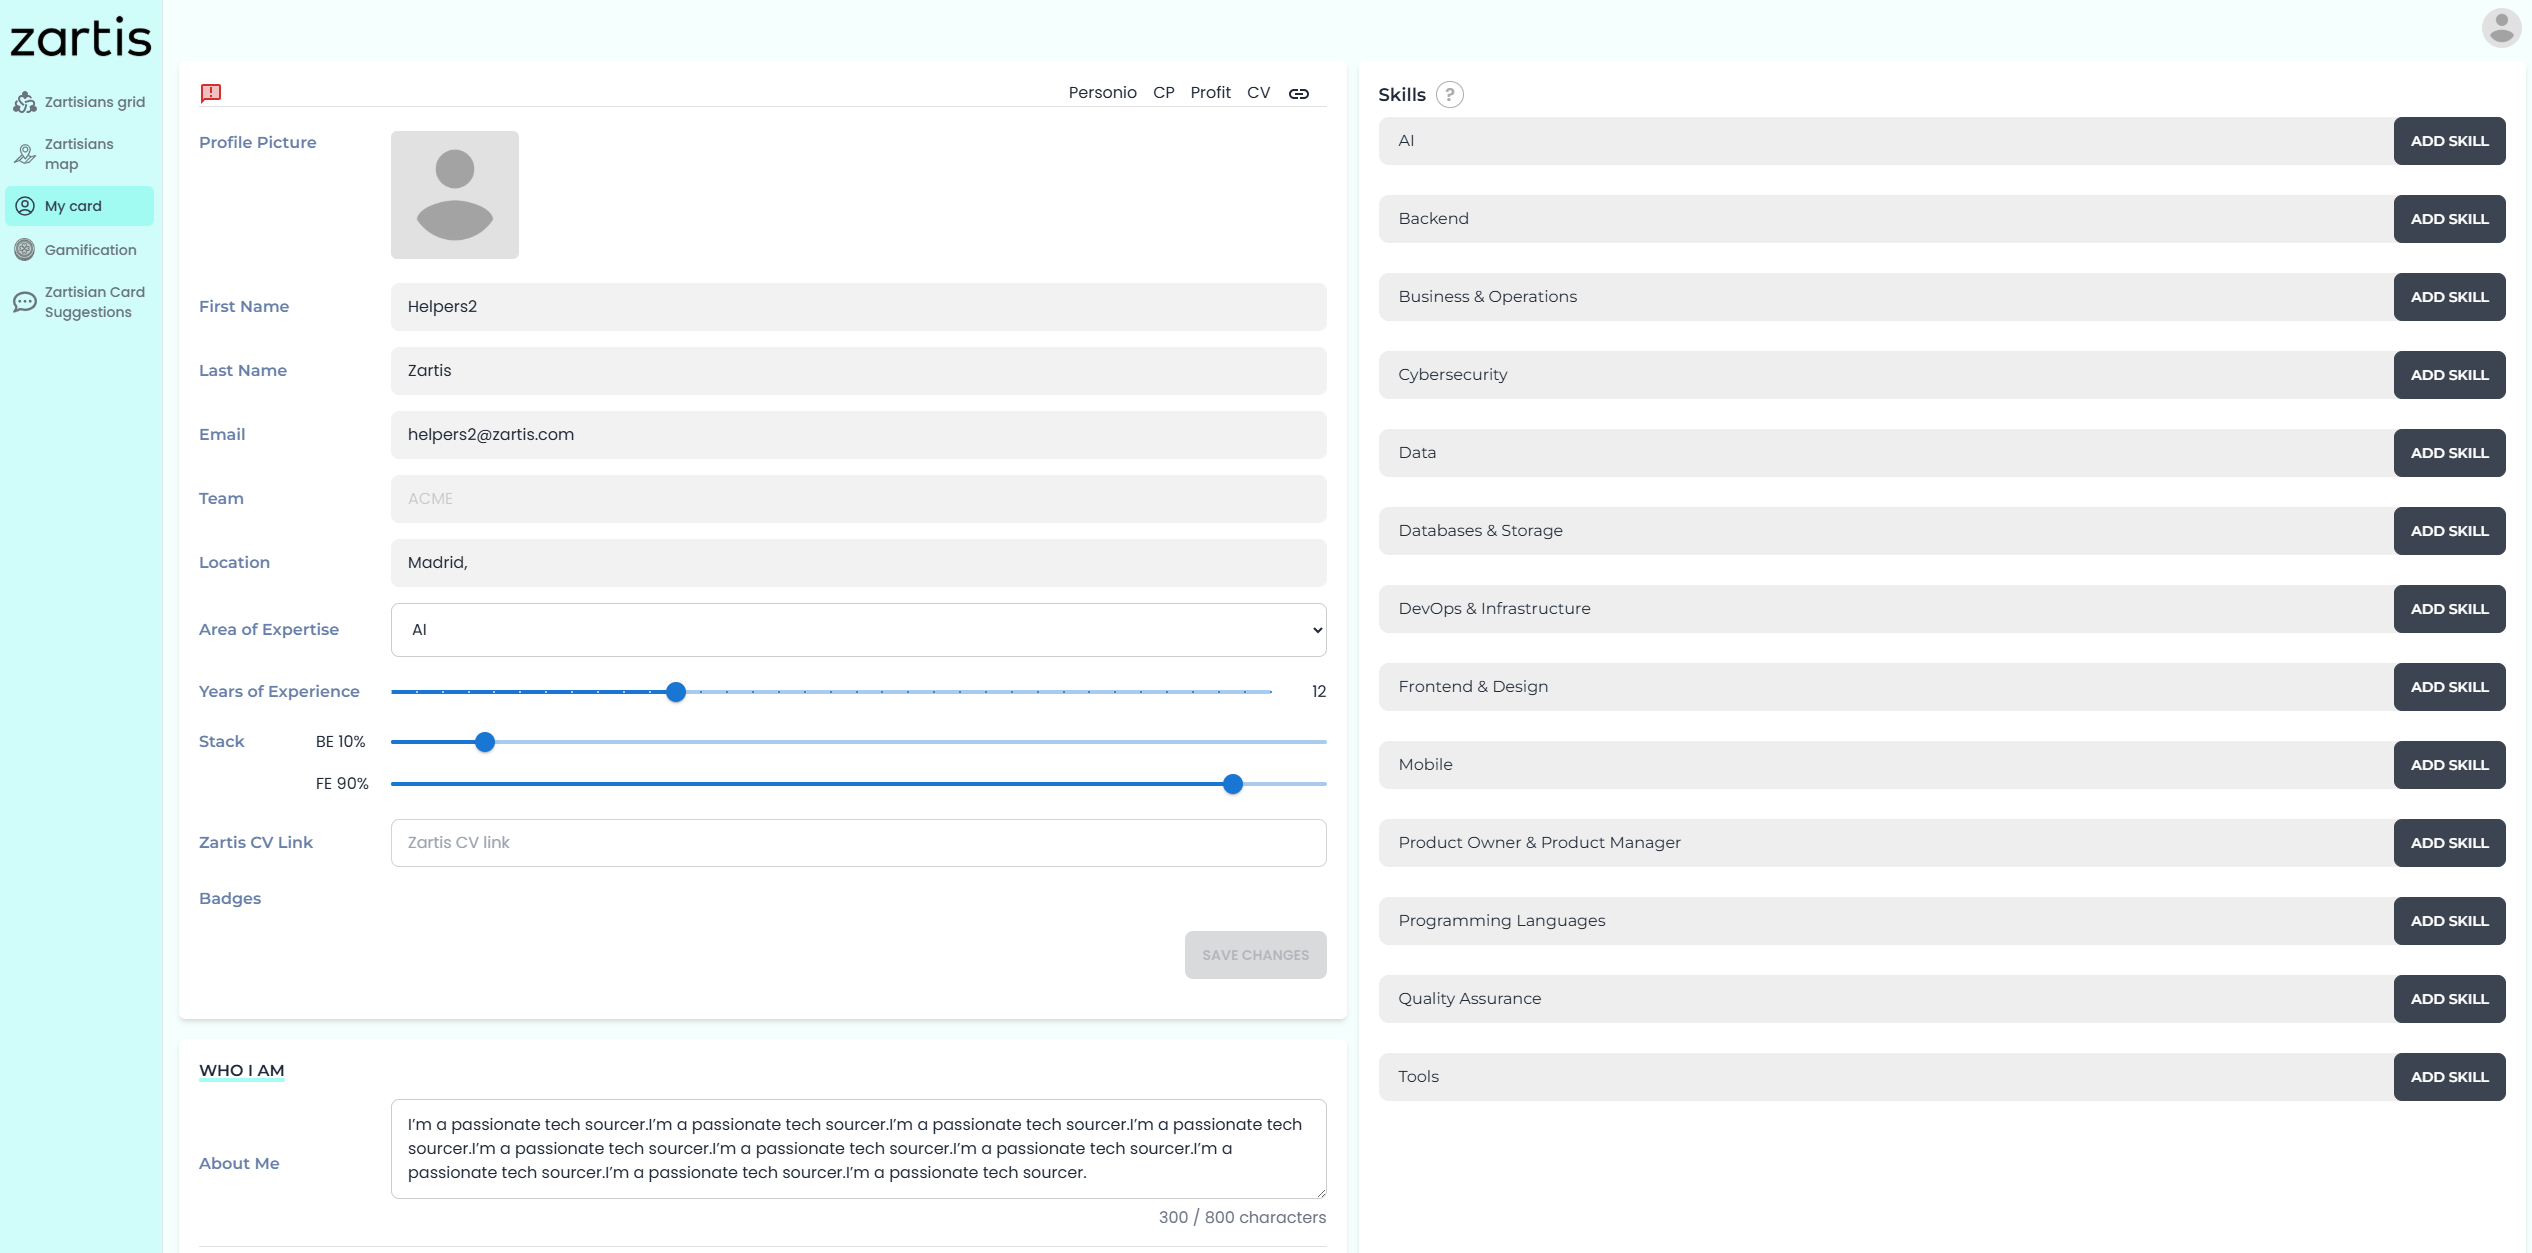The image size is (2532, 1253).
Task: Click the First Name field with Helpers2
Action: 859,307
